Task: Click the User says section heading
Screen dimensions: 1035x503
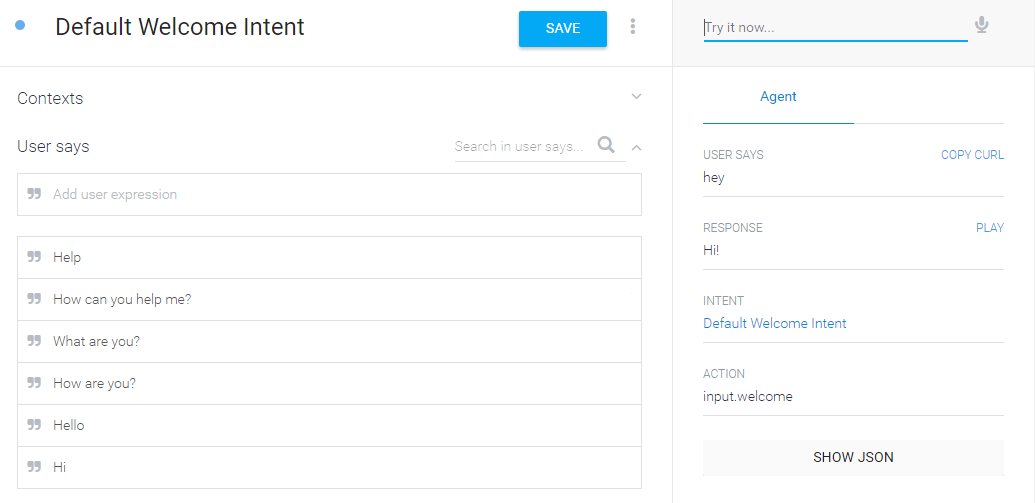Action: [53, 147]
